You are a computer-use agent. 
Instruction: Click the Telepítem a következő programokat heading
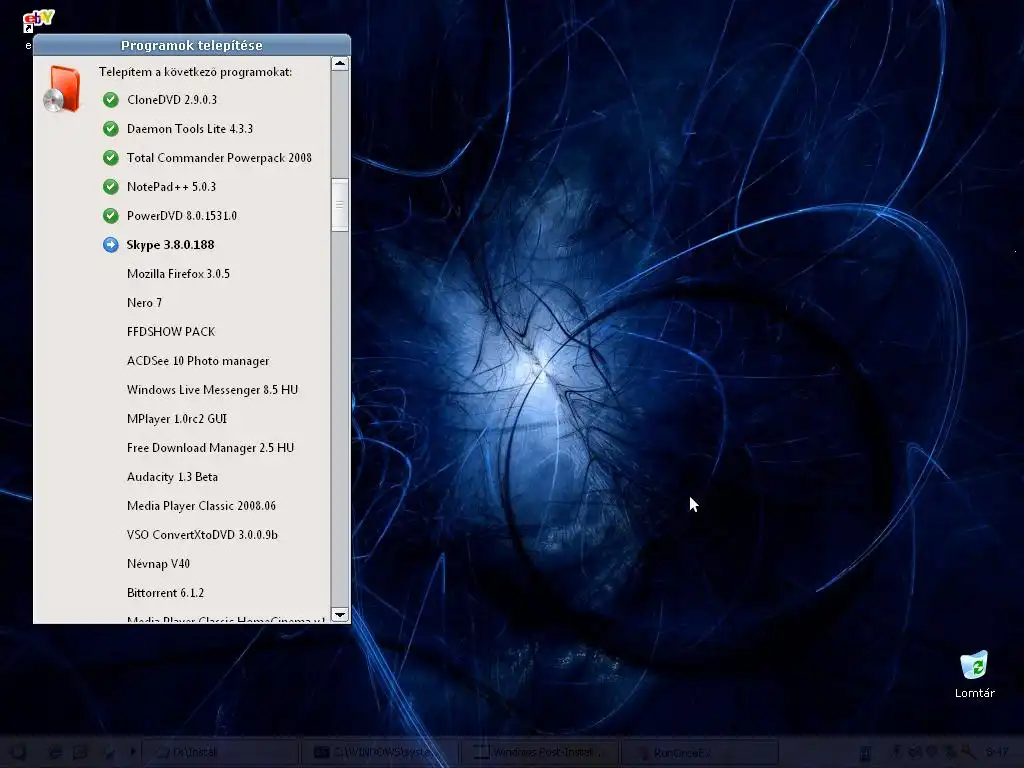click(195, 72)
